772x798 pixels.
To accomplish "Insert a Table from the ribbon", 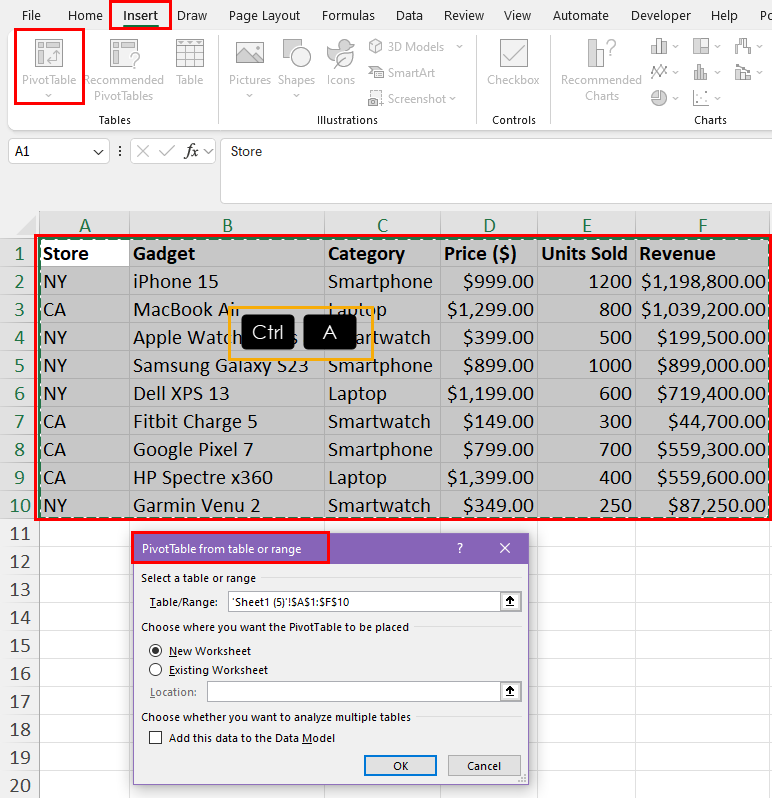I will click(190, 63).
